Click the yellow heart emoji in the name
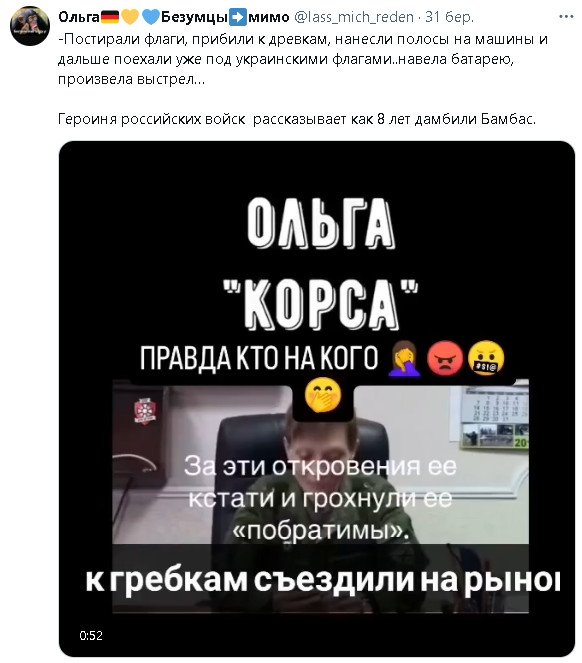Image resolution: width=582 pixels, height=663 pixels. (x=130, y=17)
